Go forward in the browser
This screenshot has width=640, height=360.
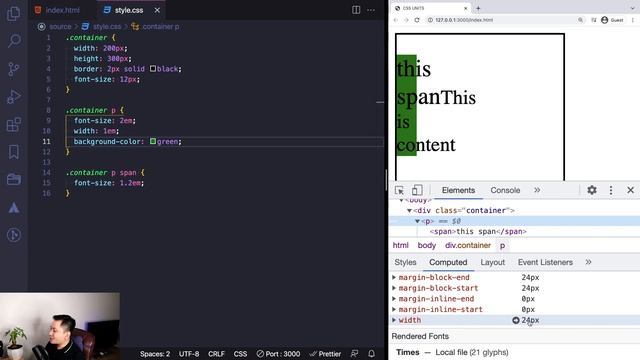pyautogui.click(x=406, y=20)
